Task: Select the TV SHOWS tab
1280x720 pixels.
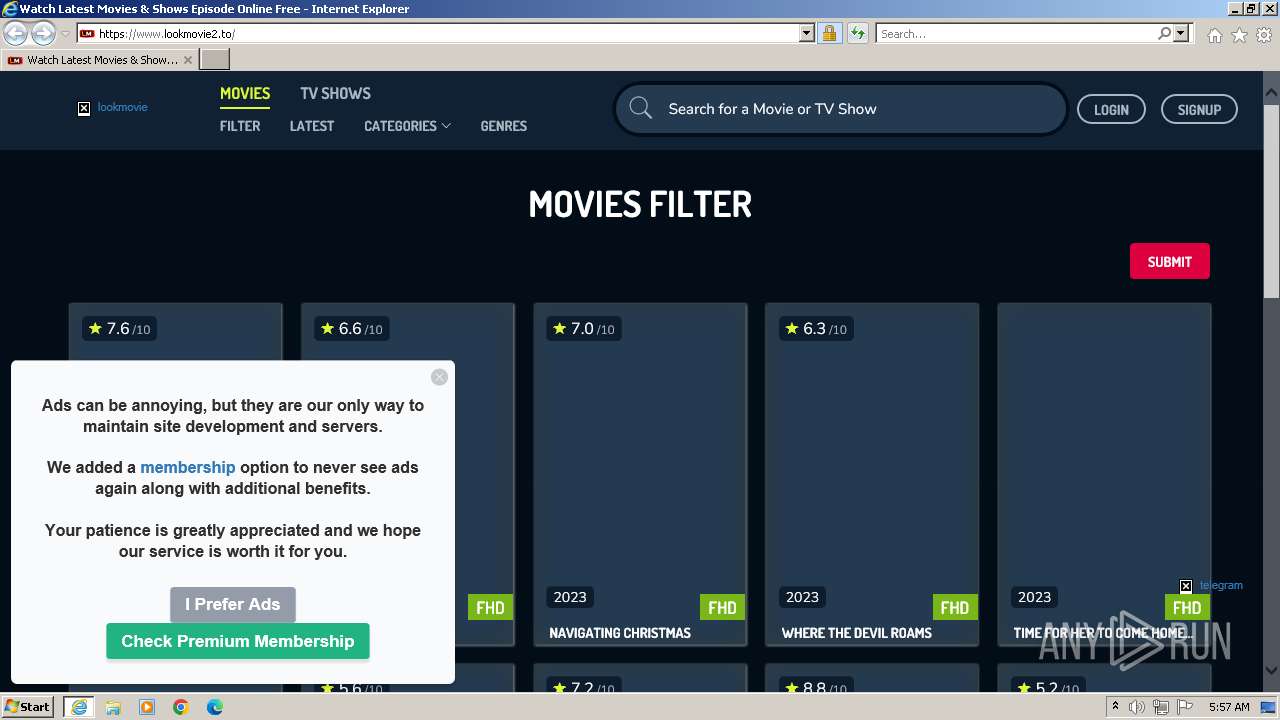Action: coord(335,93)
